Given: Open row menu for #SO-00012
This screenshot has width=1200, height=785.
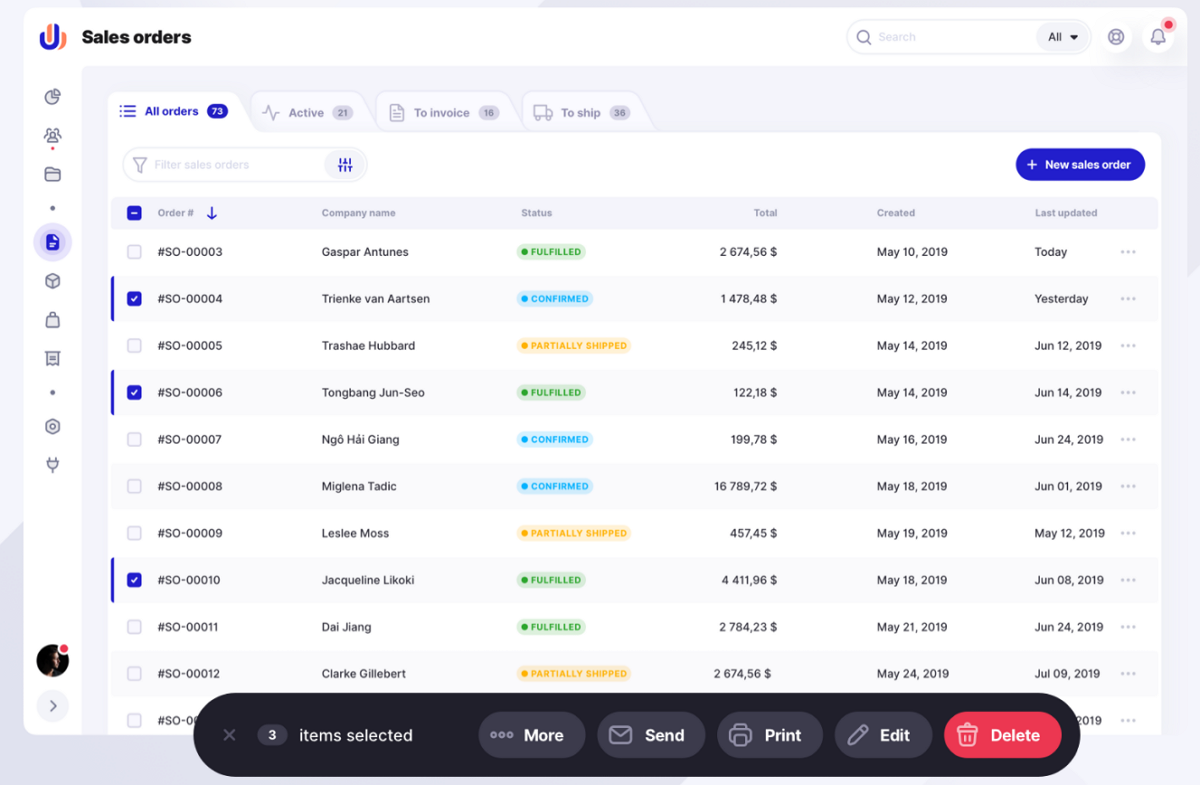Looking at the screenshot, I should tap(1128, 674).
